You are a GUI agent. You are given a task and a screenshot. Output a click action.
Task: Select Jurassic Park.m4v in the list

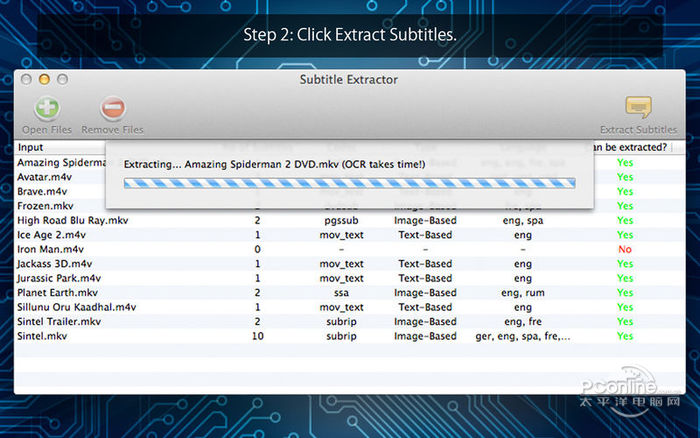(59, 278)
